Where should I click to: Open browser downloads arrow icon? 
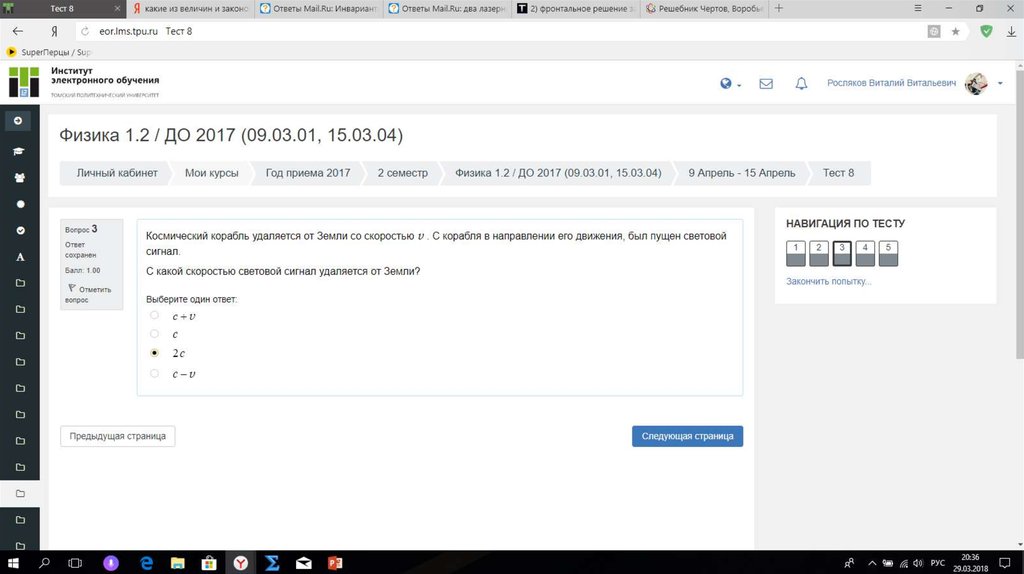pos(1011,31)
